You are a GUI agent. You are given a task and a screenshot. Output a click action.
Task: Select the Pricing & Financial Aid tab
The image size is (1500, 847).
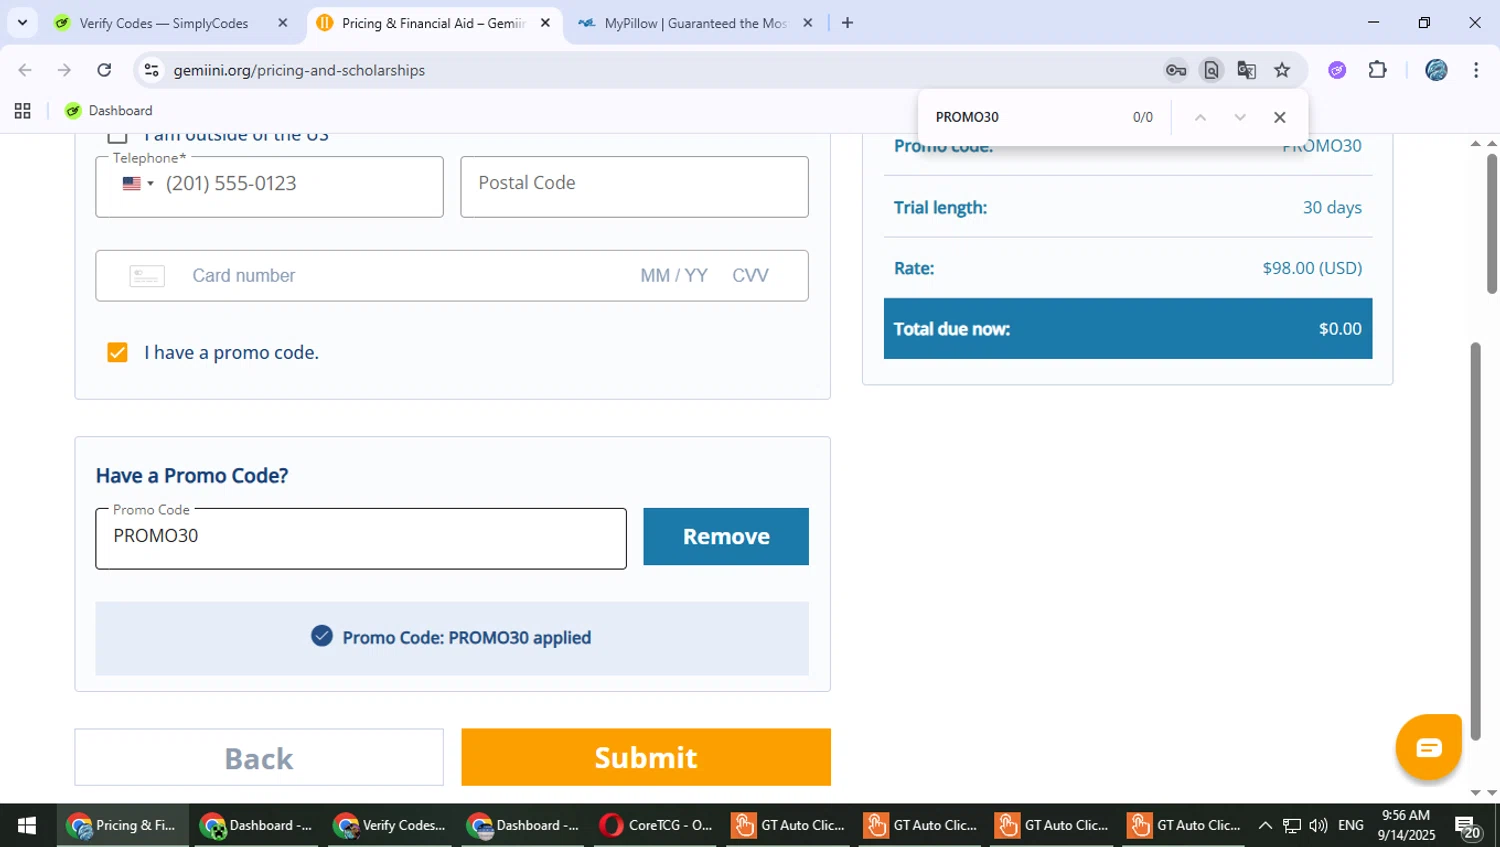coord(433,23)
